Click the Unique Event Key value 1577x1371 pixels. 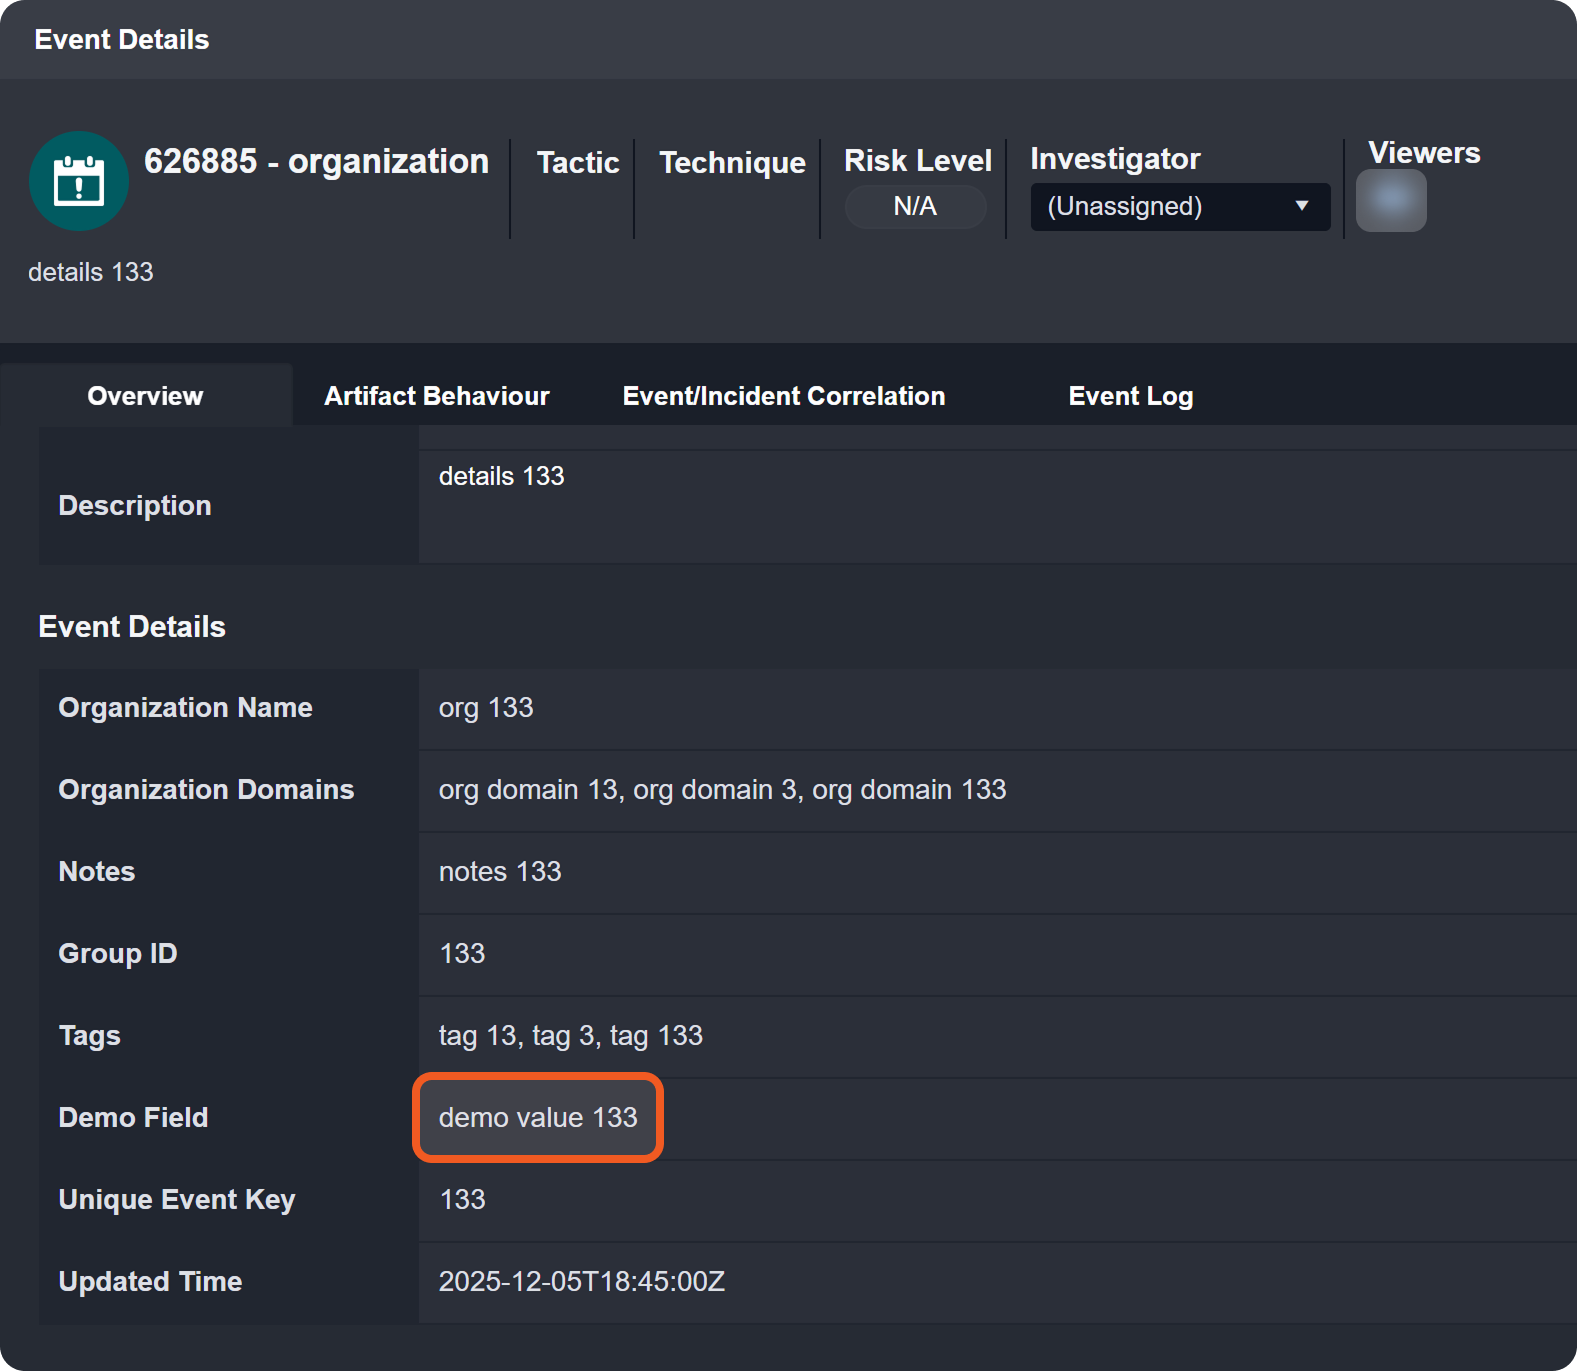[x=462, y=1200]
